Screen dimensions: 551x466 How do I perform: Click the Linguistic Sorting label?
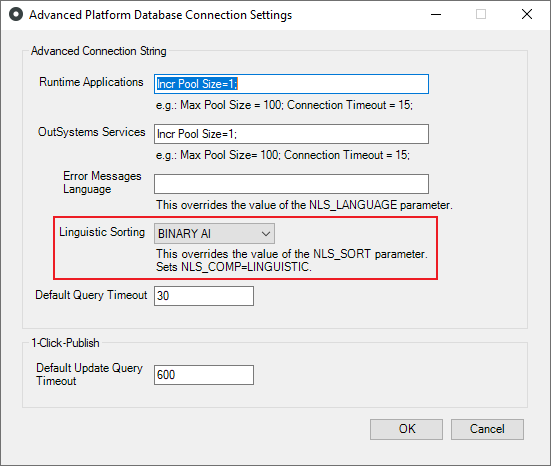(x=102, y=232)
